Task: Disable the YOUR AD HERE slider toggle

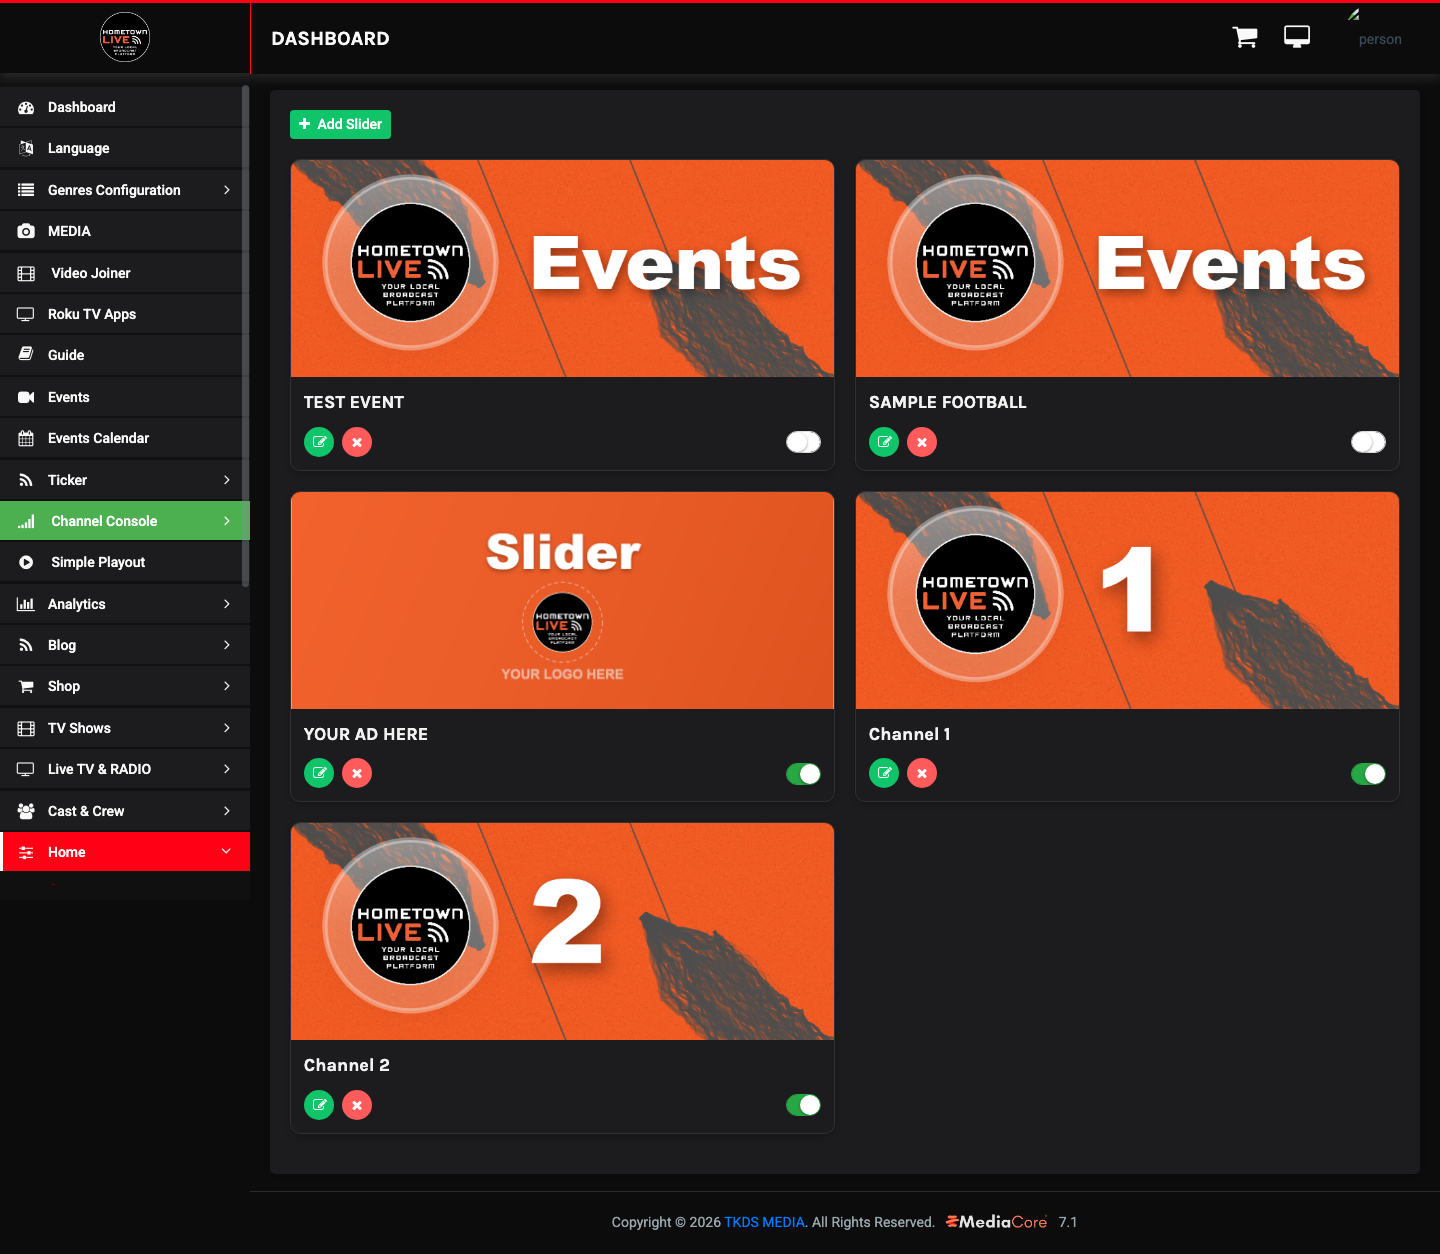Action: 803,774
